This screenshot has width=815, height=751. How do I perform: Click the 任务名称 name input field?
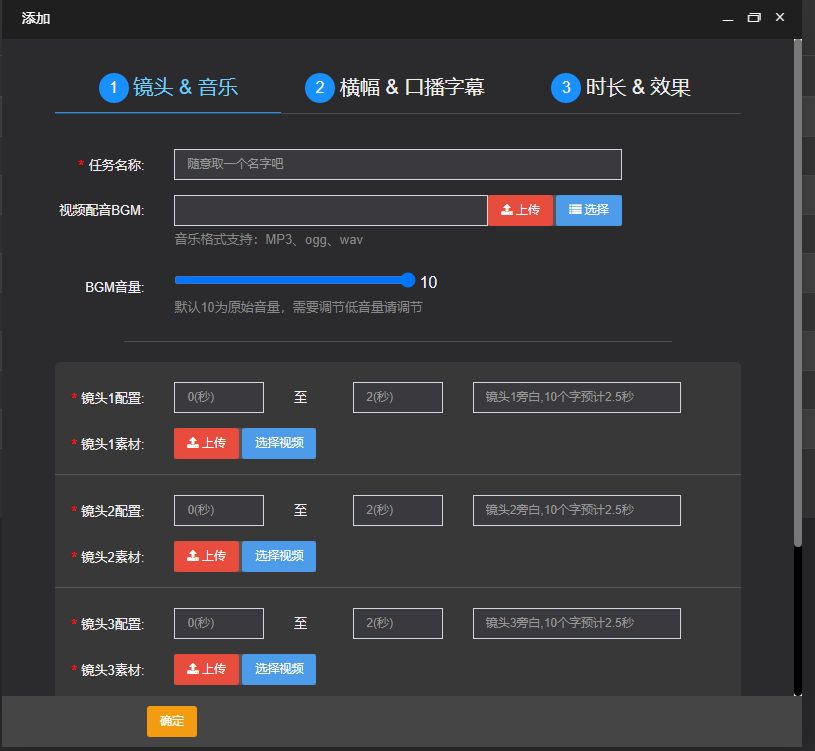(x=397, y=164)
